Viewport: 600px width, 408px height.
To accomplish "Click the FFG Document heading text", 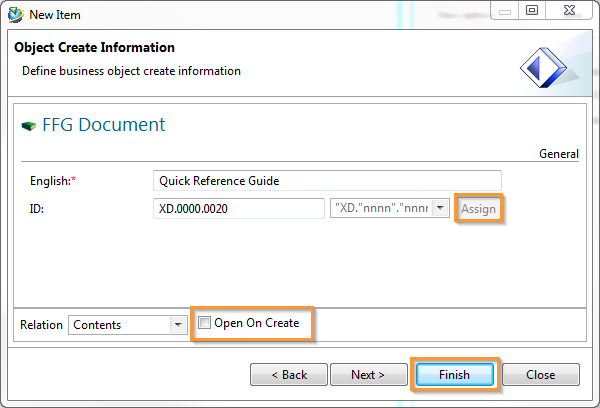I will click(103, 125).
